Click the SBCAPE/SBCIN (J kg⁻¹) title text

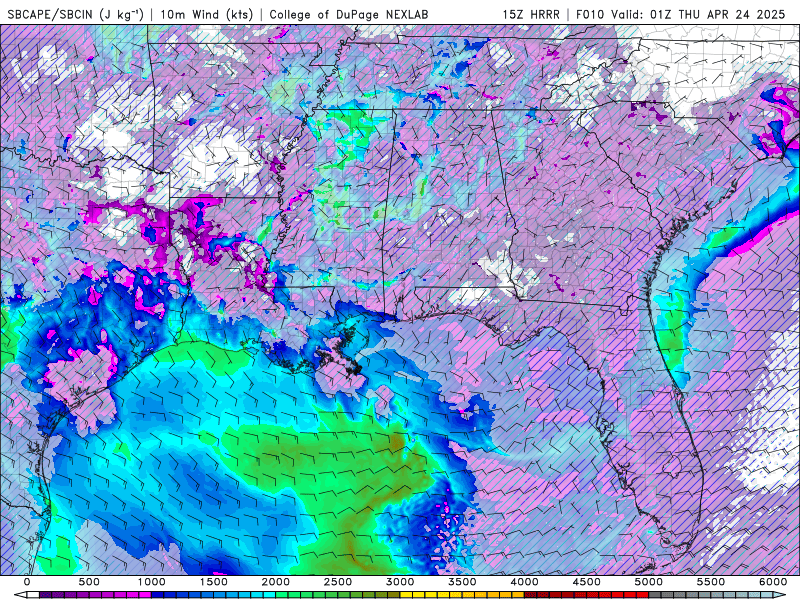tap(76, 14)
